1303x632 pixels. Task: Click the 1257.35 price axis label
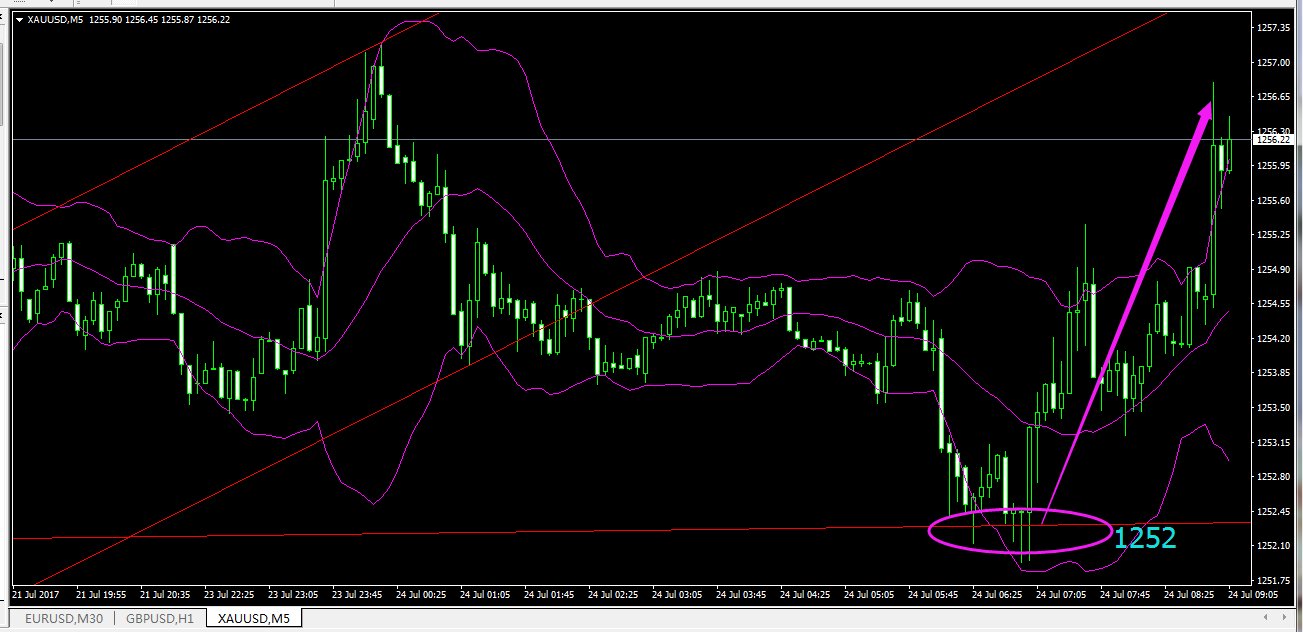click(x=1273, y=28)
